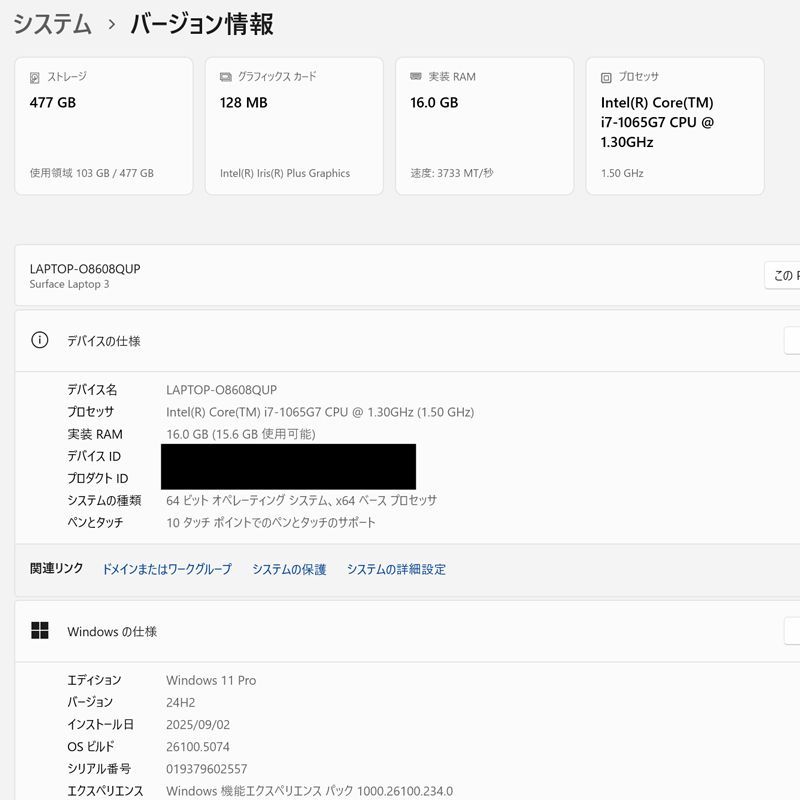Open the ストレージ 477 GB card
Viewport: 800px width, 800px height.
104,126
